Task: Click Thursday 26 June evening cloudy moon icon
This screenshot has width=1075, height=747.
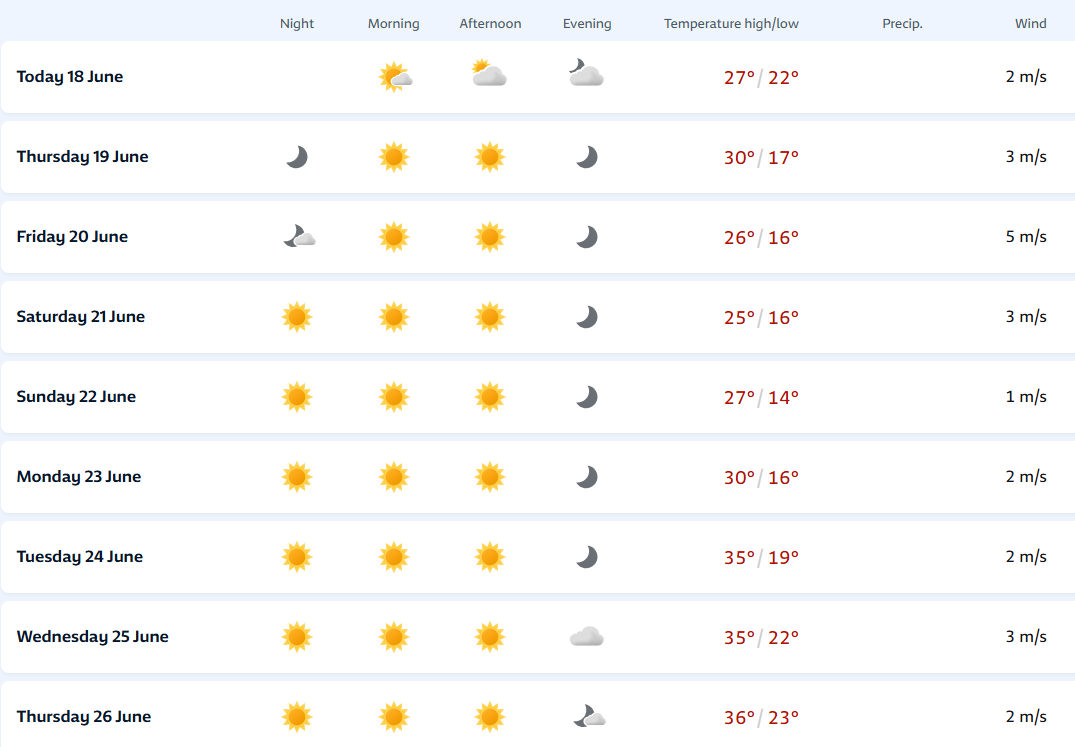Action: [x=588, y=716]
